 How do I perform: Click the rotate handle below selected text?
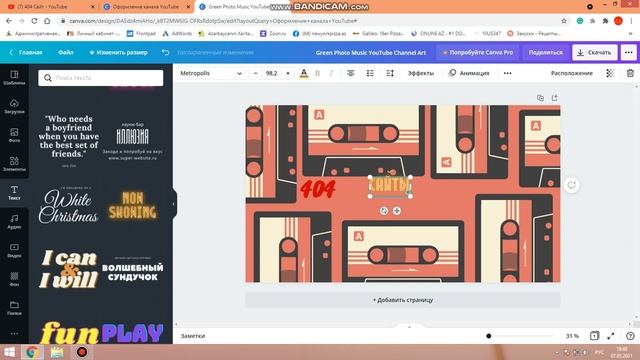point(384,211)
